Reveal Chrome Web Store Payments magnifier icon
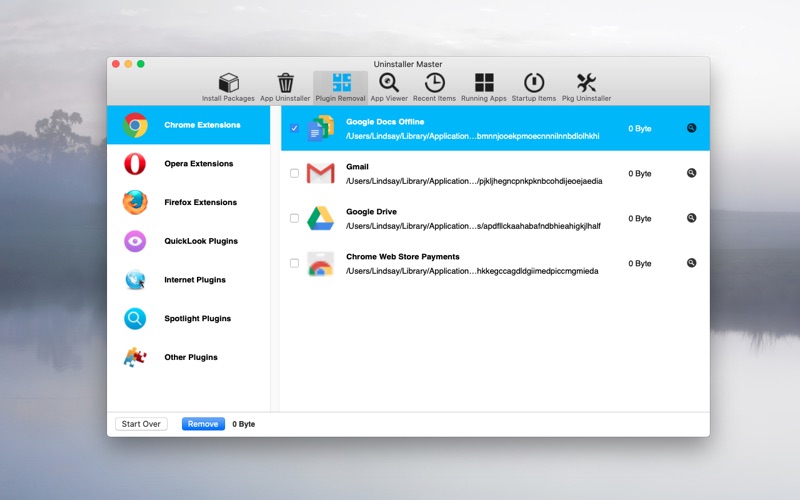The height and width of the screenshot is (500, 800). coord(691,263)
